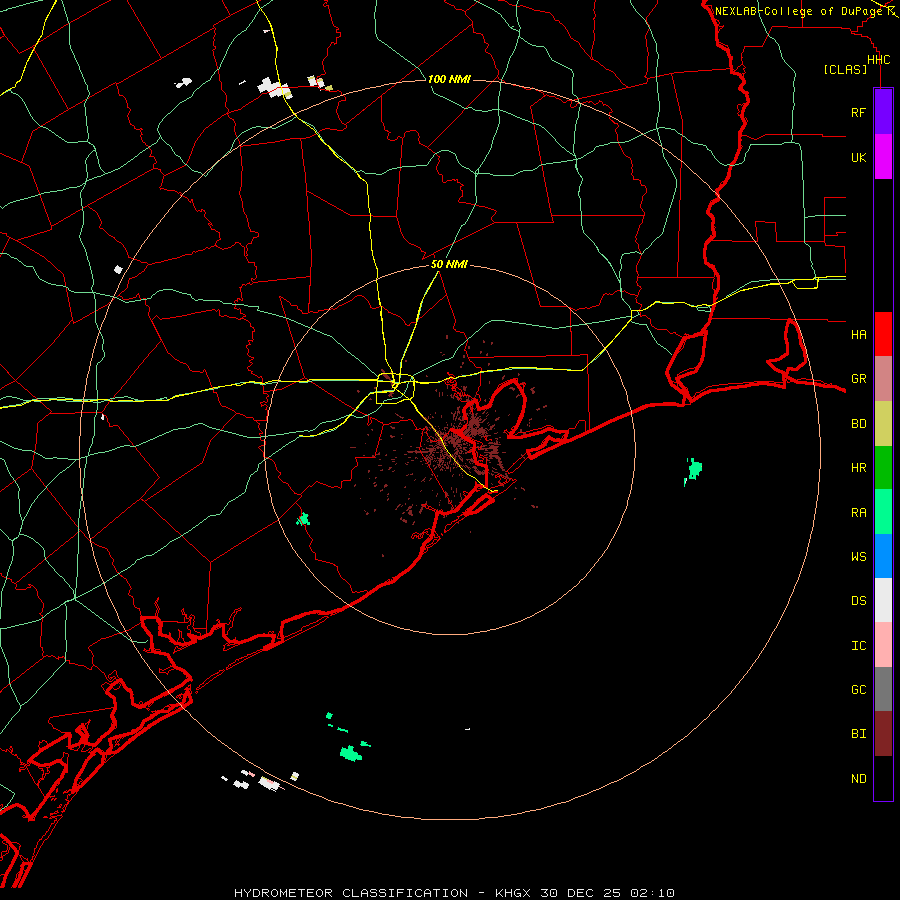Screen dimensions: 900x900
Task: Click the 30 DEC 25 date stamp
Action: 581,893
